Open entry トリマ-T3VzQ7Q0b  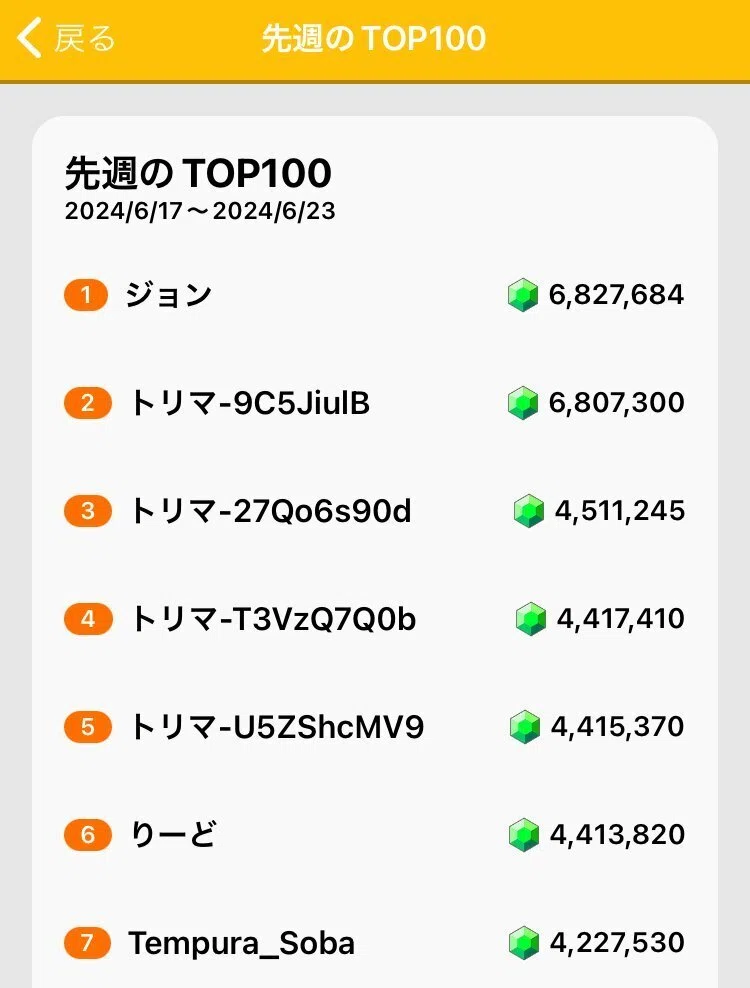[x=272, y=619]
